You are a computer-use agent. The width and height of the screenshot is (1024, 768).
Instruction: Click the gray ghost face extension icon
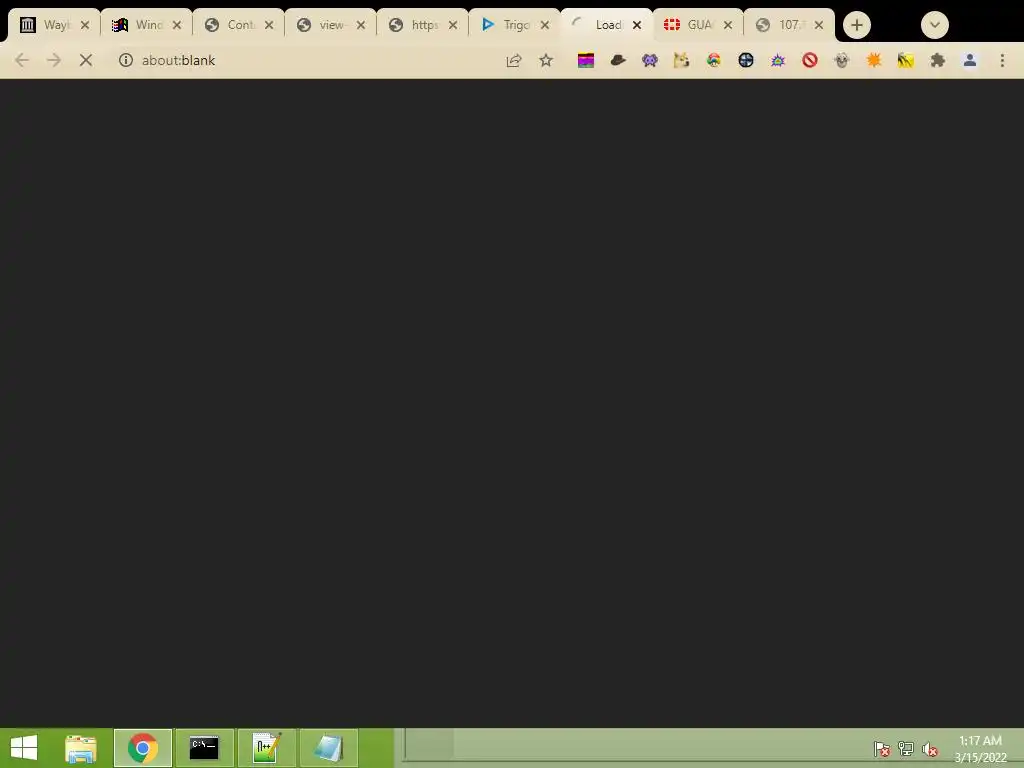pyautogui.click(x=842, y=60)
